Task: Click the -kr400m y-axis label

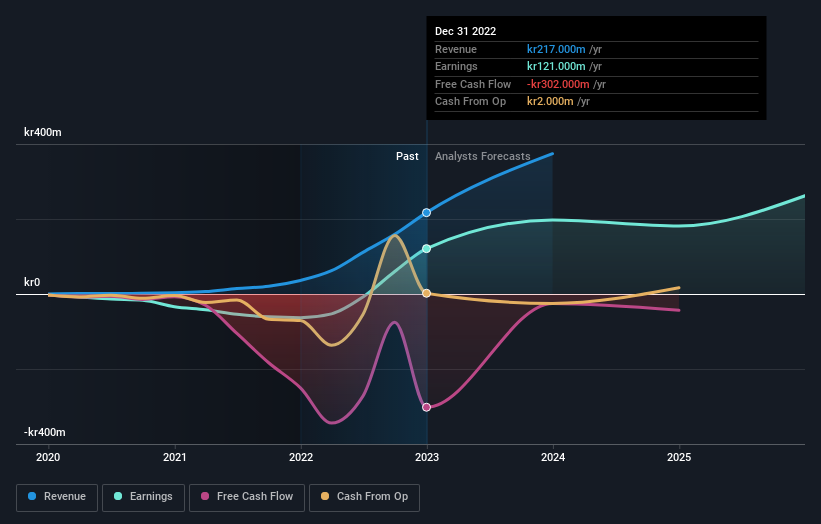Action: [45, 432]
